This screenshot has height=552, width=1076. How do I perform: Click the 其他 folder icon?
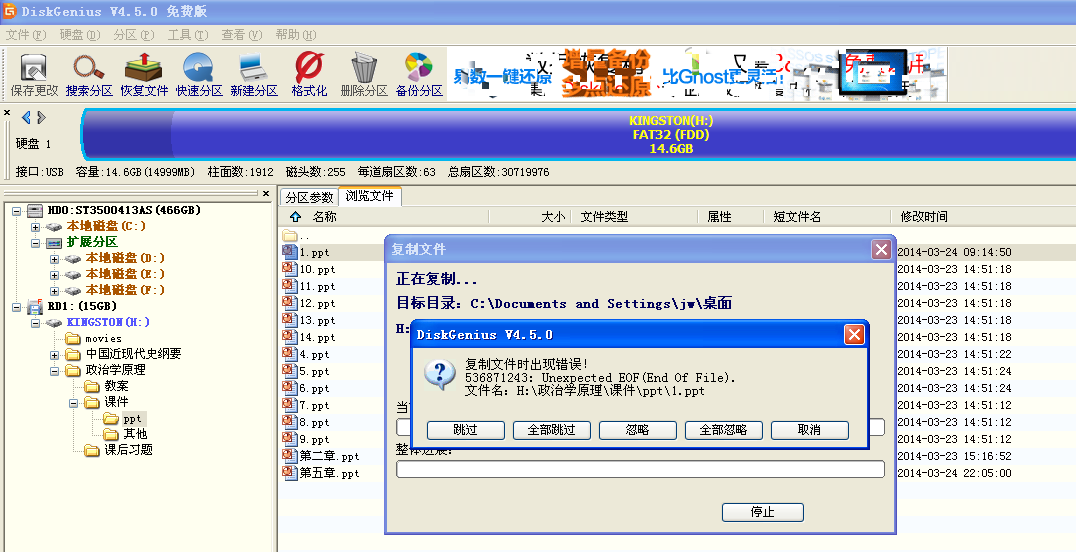tap(111, 434)
